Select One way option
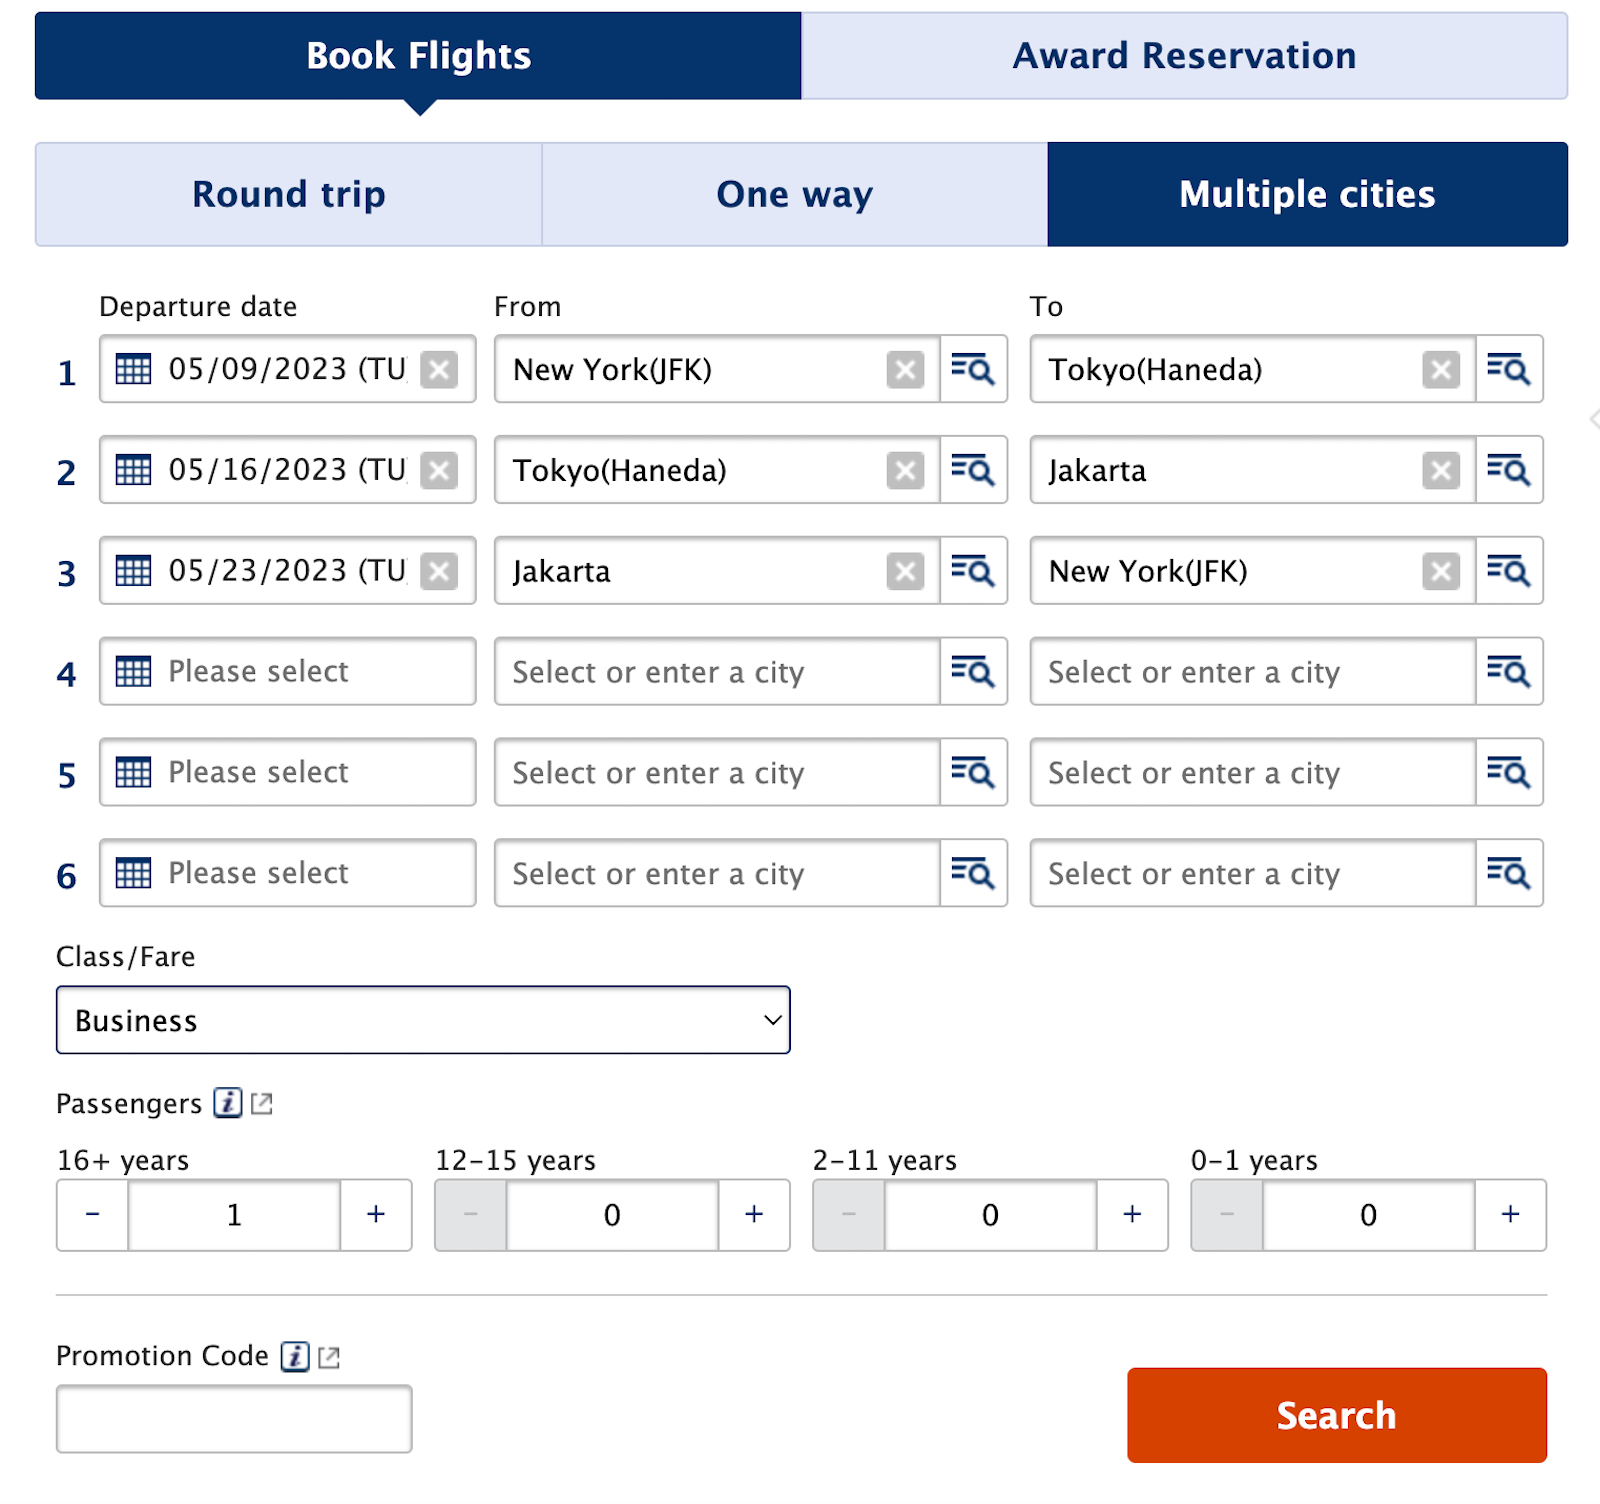Screen dimensions: 1600x1504 (x=795, y=194)
